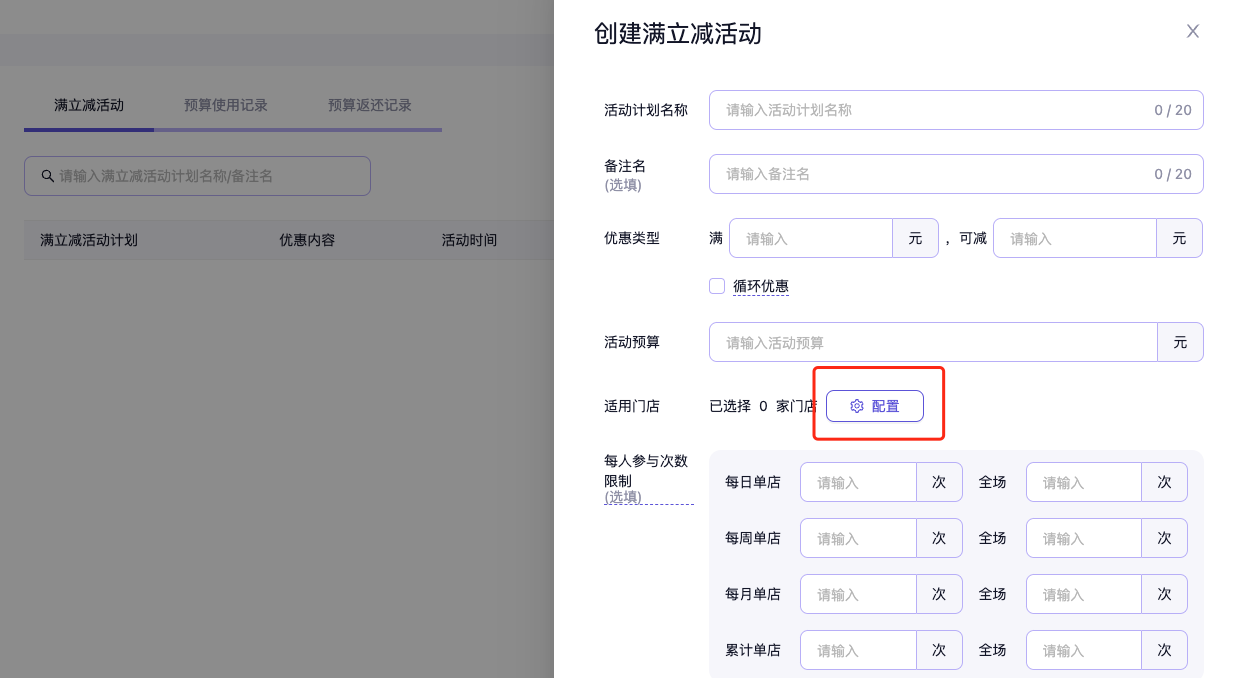Switch to the 预算使用记录 tab
The width and height of the screenshot is (1233, 678).
point(225,105)
